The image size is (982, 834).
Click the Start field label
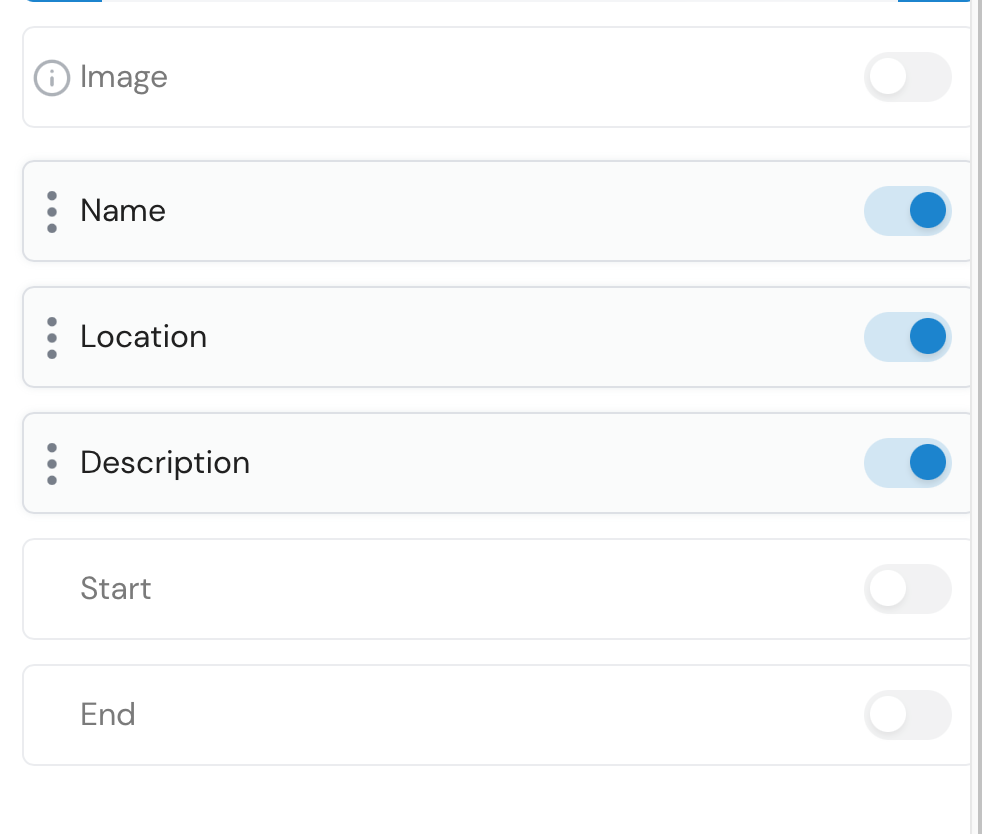pos(116,589)
